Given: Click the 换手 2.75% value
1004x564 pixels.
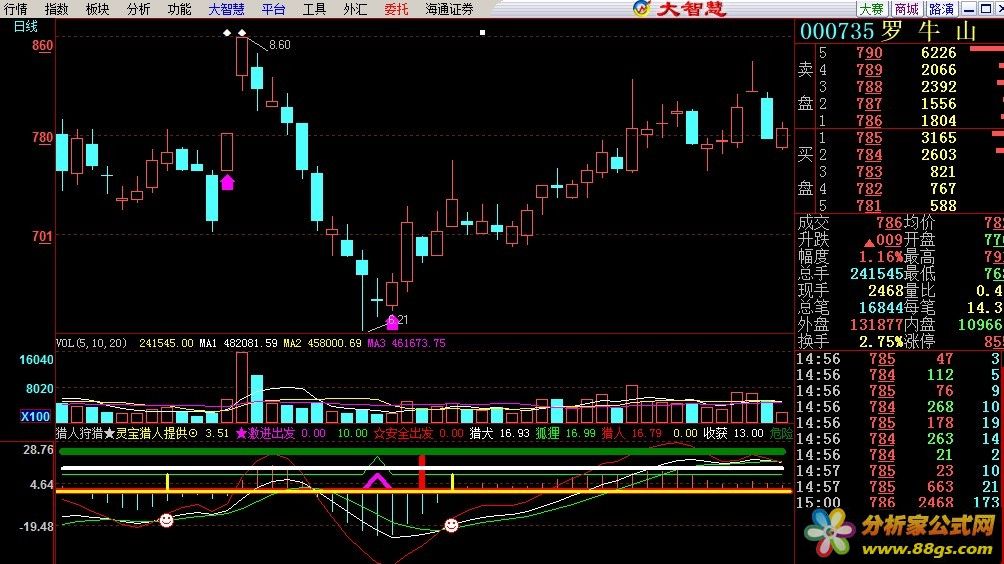Looking at the screenshot, I should [x=881, y=342].
